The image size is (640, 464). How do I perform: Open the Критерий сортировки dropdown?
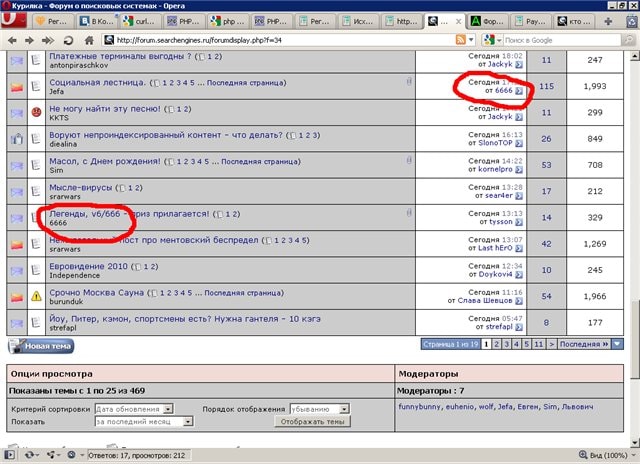134,408
